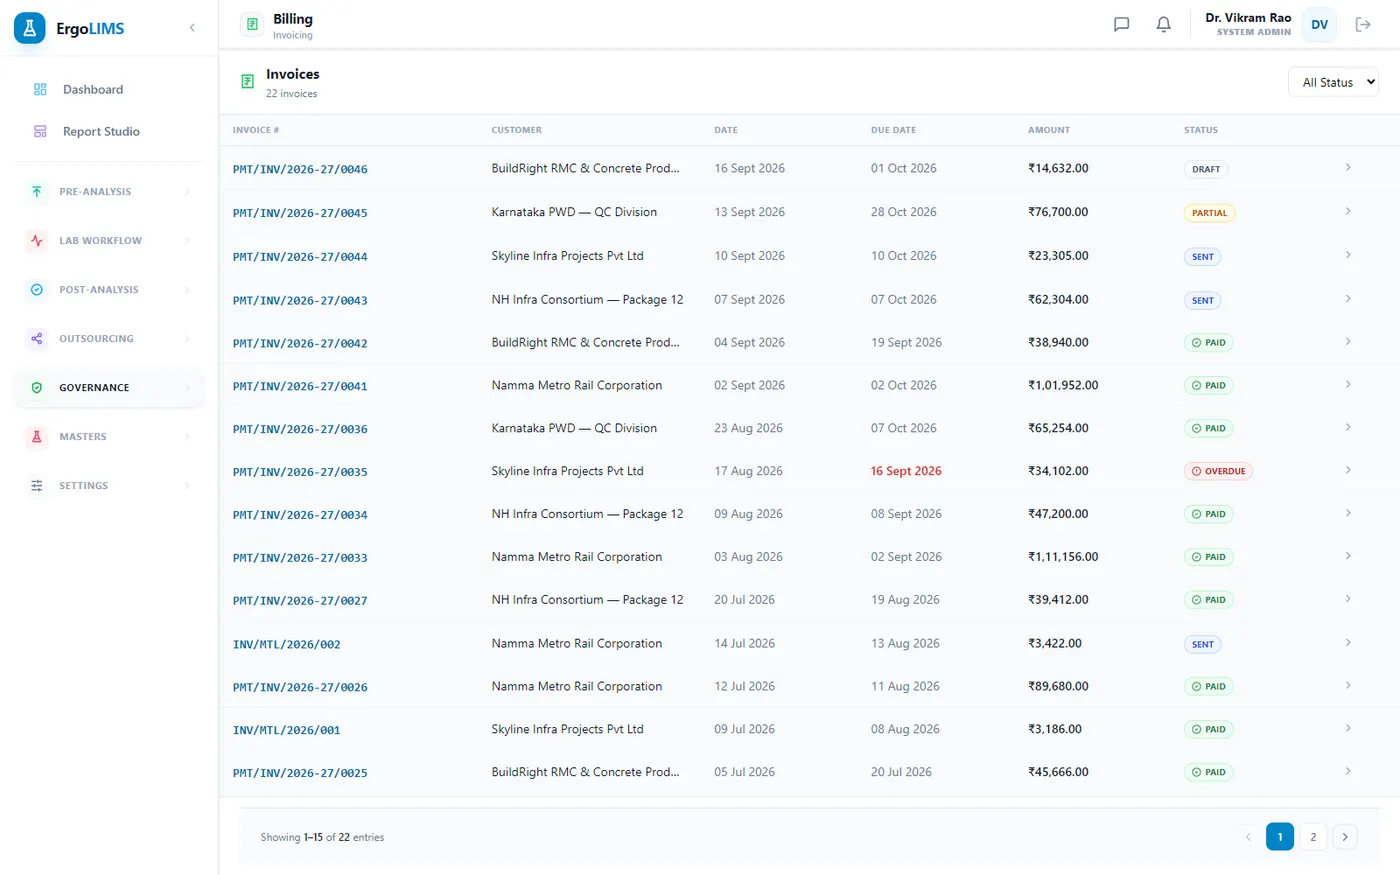Click the Amount column header
The height and width of the screenshot is (875, 1400).
coord(1049,130)
